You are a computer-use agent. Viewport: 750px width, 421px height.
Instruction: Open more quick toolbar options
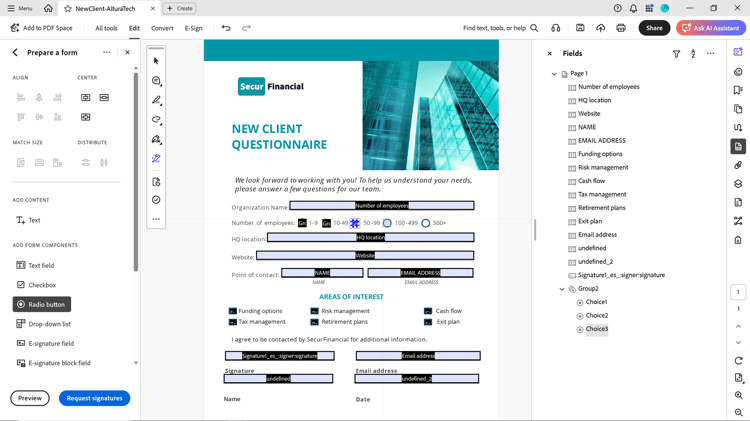pos(156,219)
